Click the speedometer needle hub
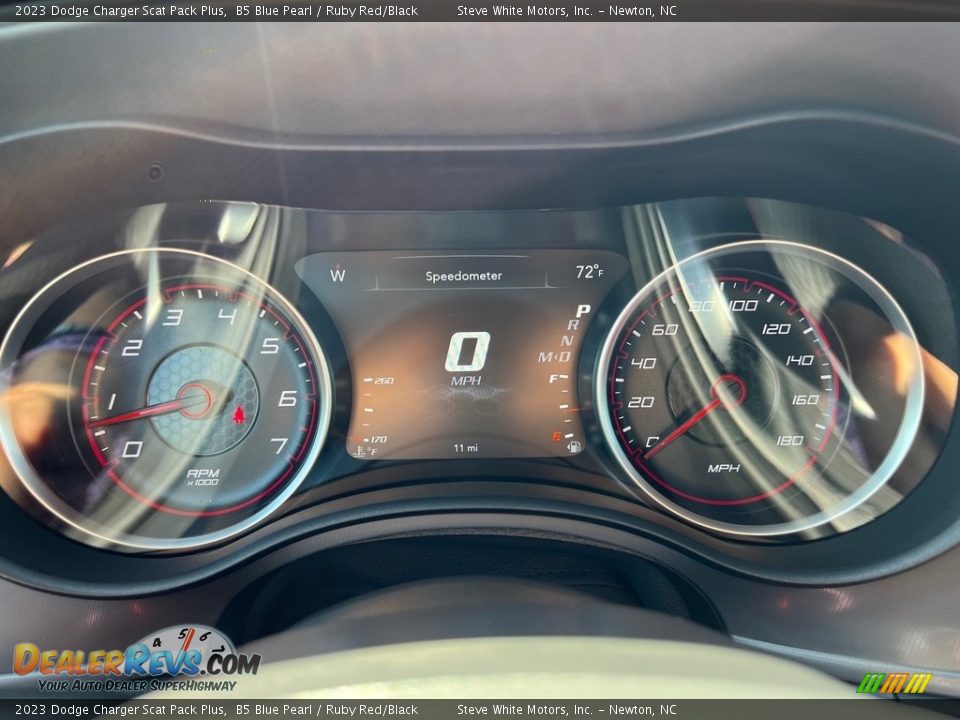Screen dimensions: 960x720 coord(728,392)
